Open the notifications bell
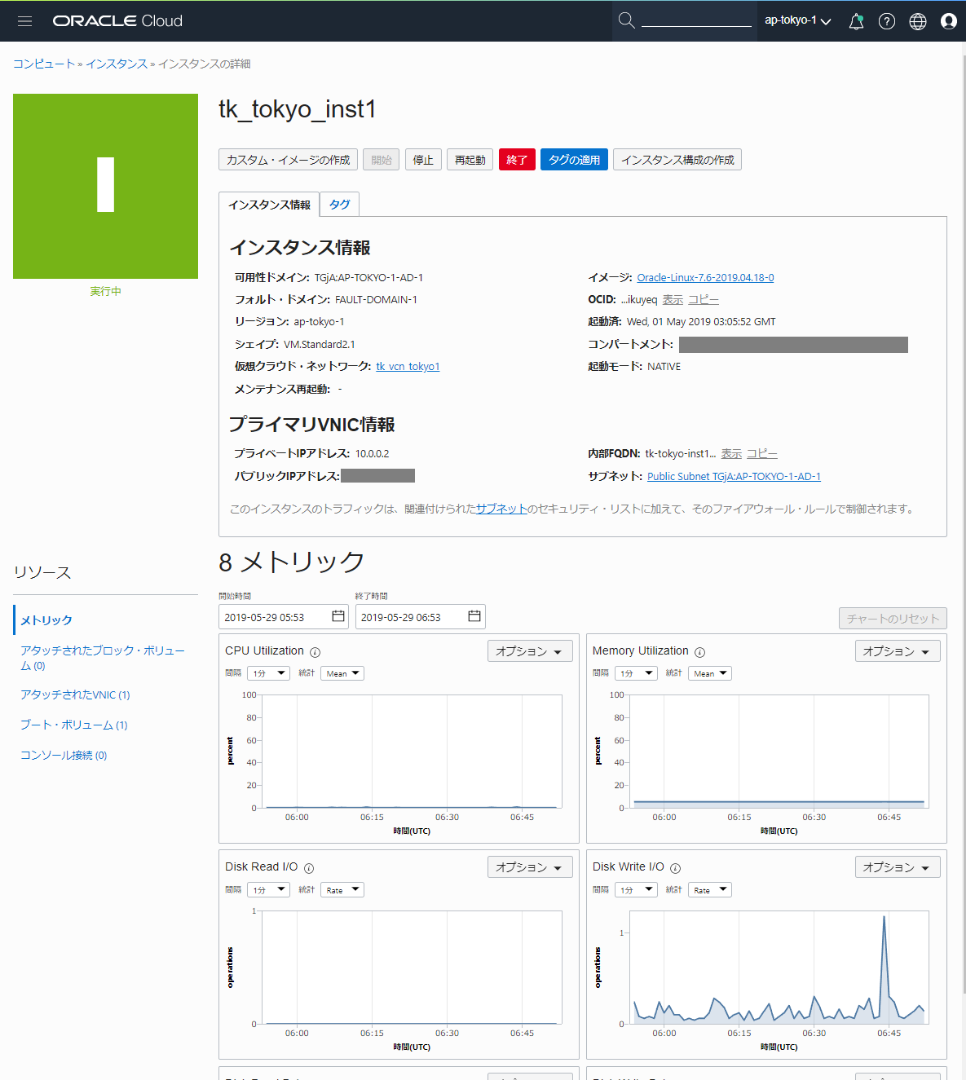The height and width of the screenshot is (1080, 966). pyautogui.click(x=855, y=20)
